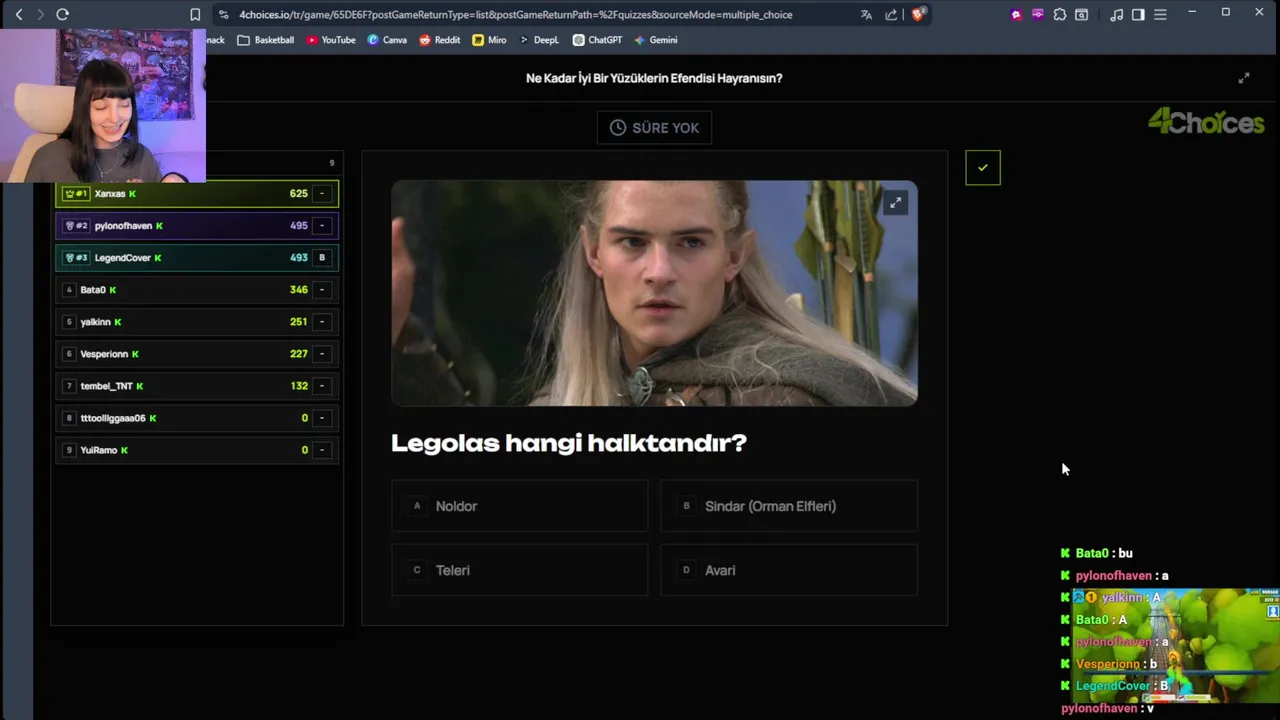The width and height of the screenshot is (1280, 720).
Task: Select player row pylonofhaven
Action: coord(197,226)
